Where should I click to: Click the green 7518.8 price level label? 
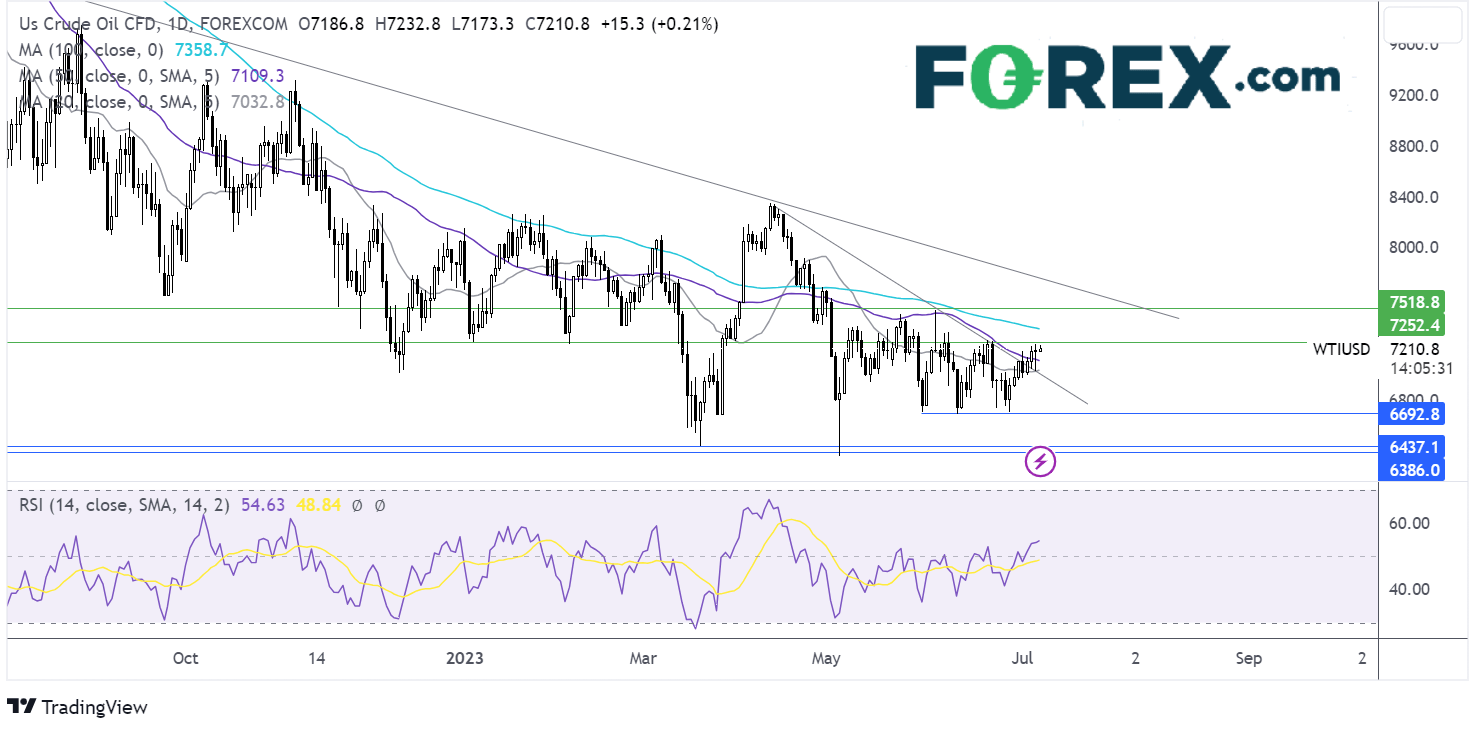(x=1413, y=302)
